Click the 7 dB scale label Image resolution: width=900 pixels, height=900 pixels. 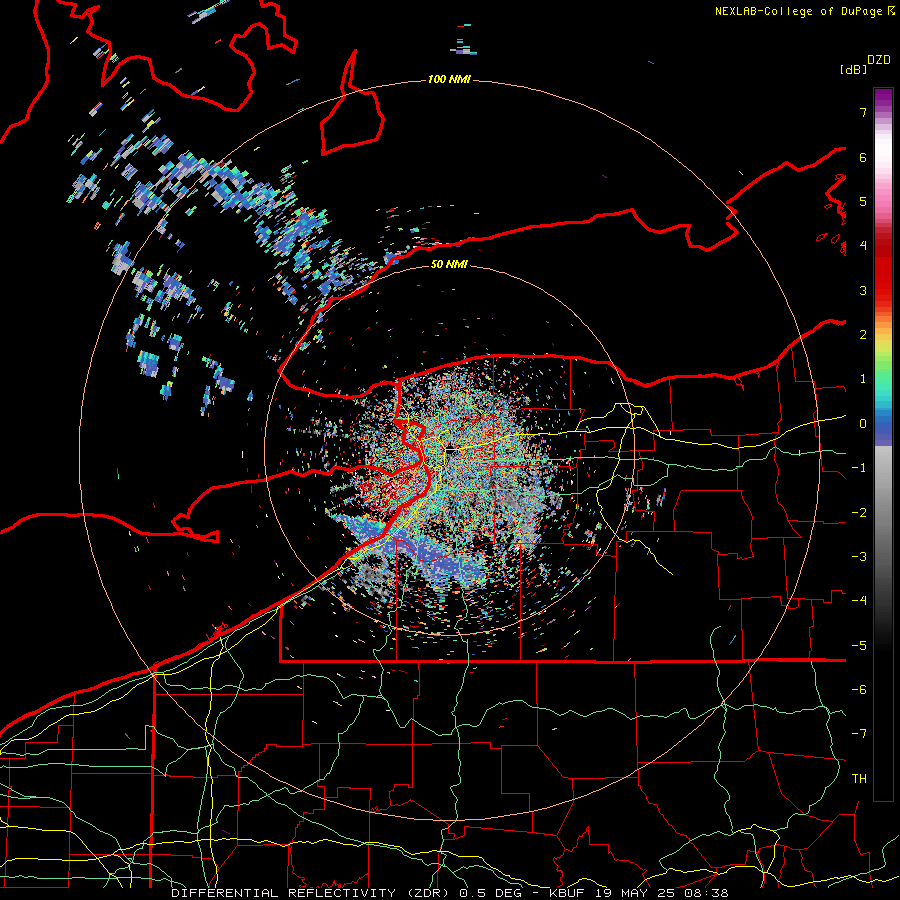pyautogui.click(x=863, y=112)
